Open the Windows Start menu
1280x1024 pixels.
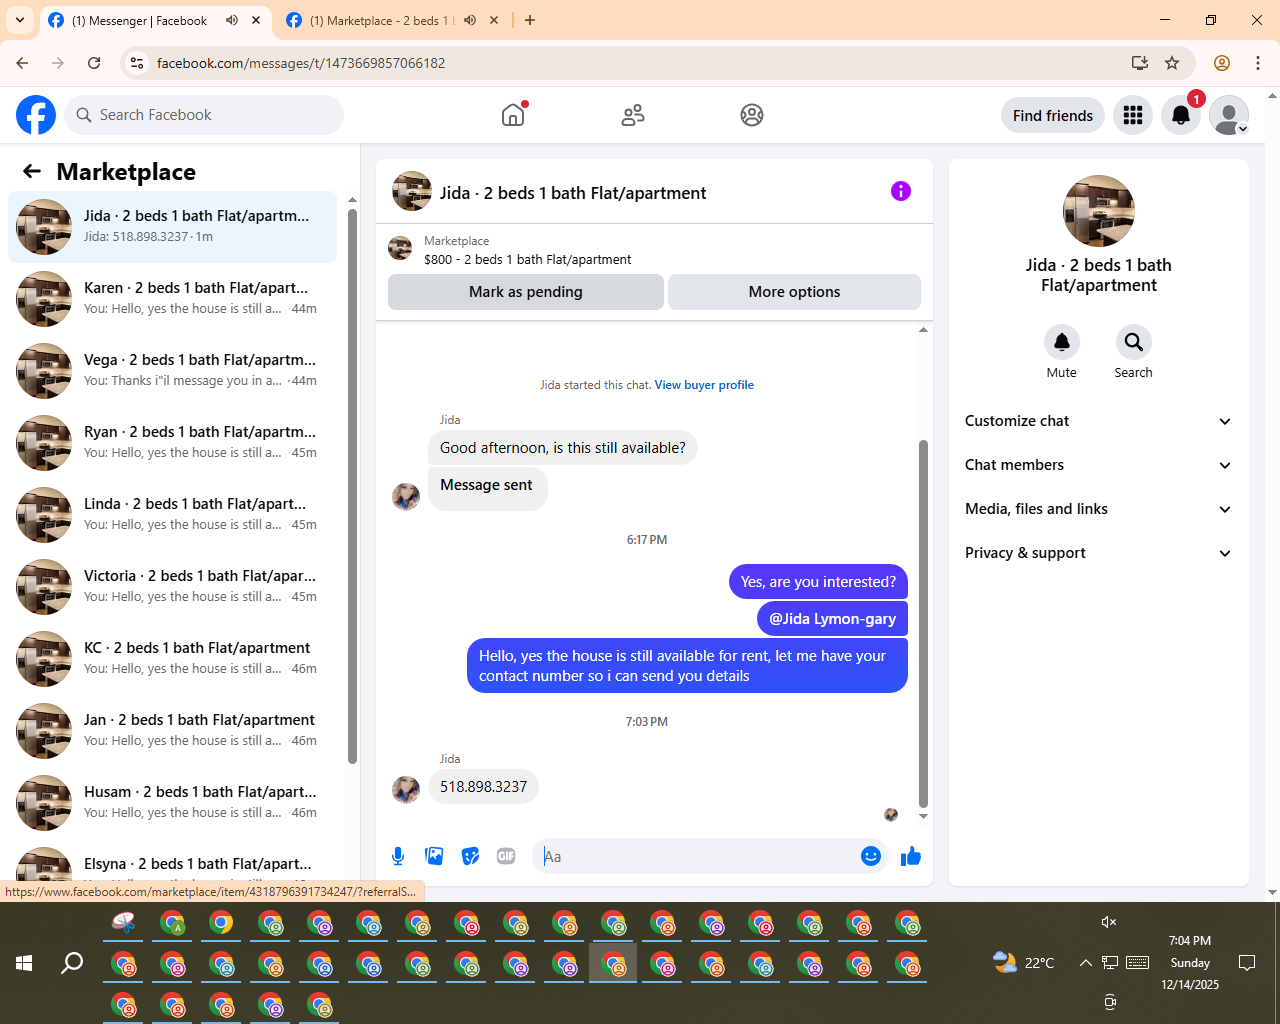(x=24, y=963)
